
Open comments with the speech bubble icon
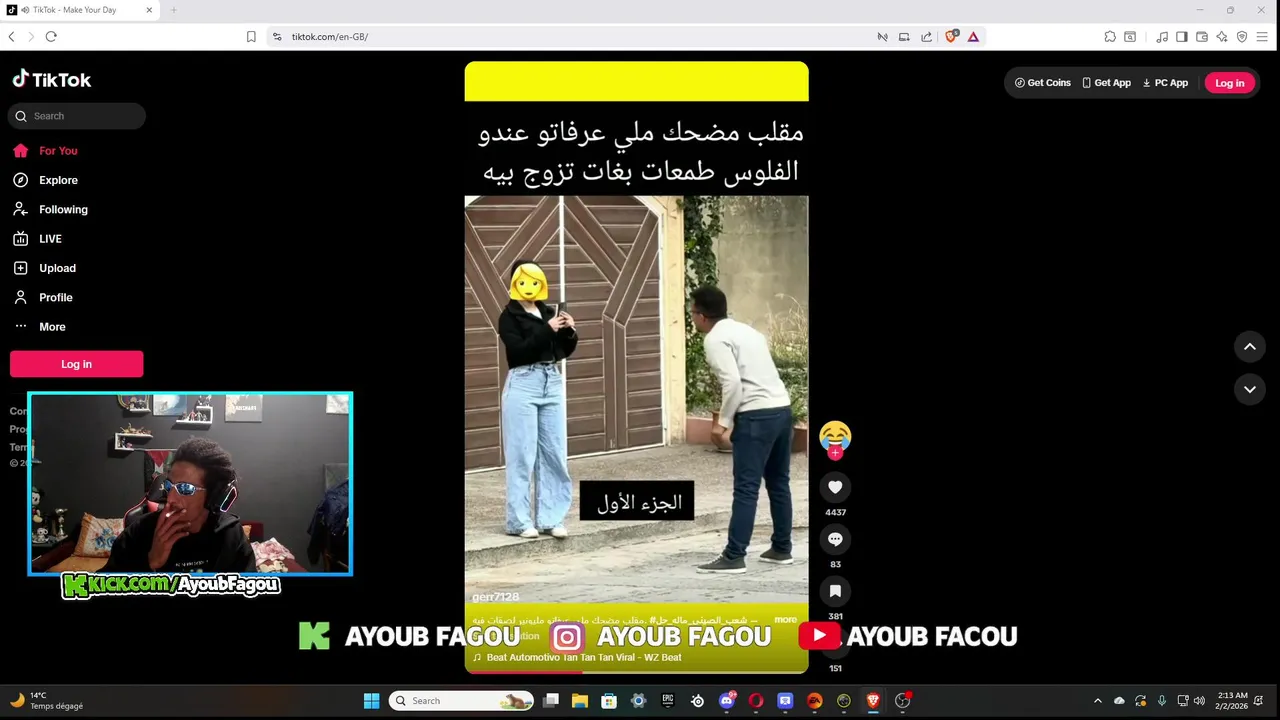pos(835,539)
